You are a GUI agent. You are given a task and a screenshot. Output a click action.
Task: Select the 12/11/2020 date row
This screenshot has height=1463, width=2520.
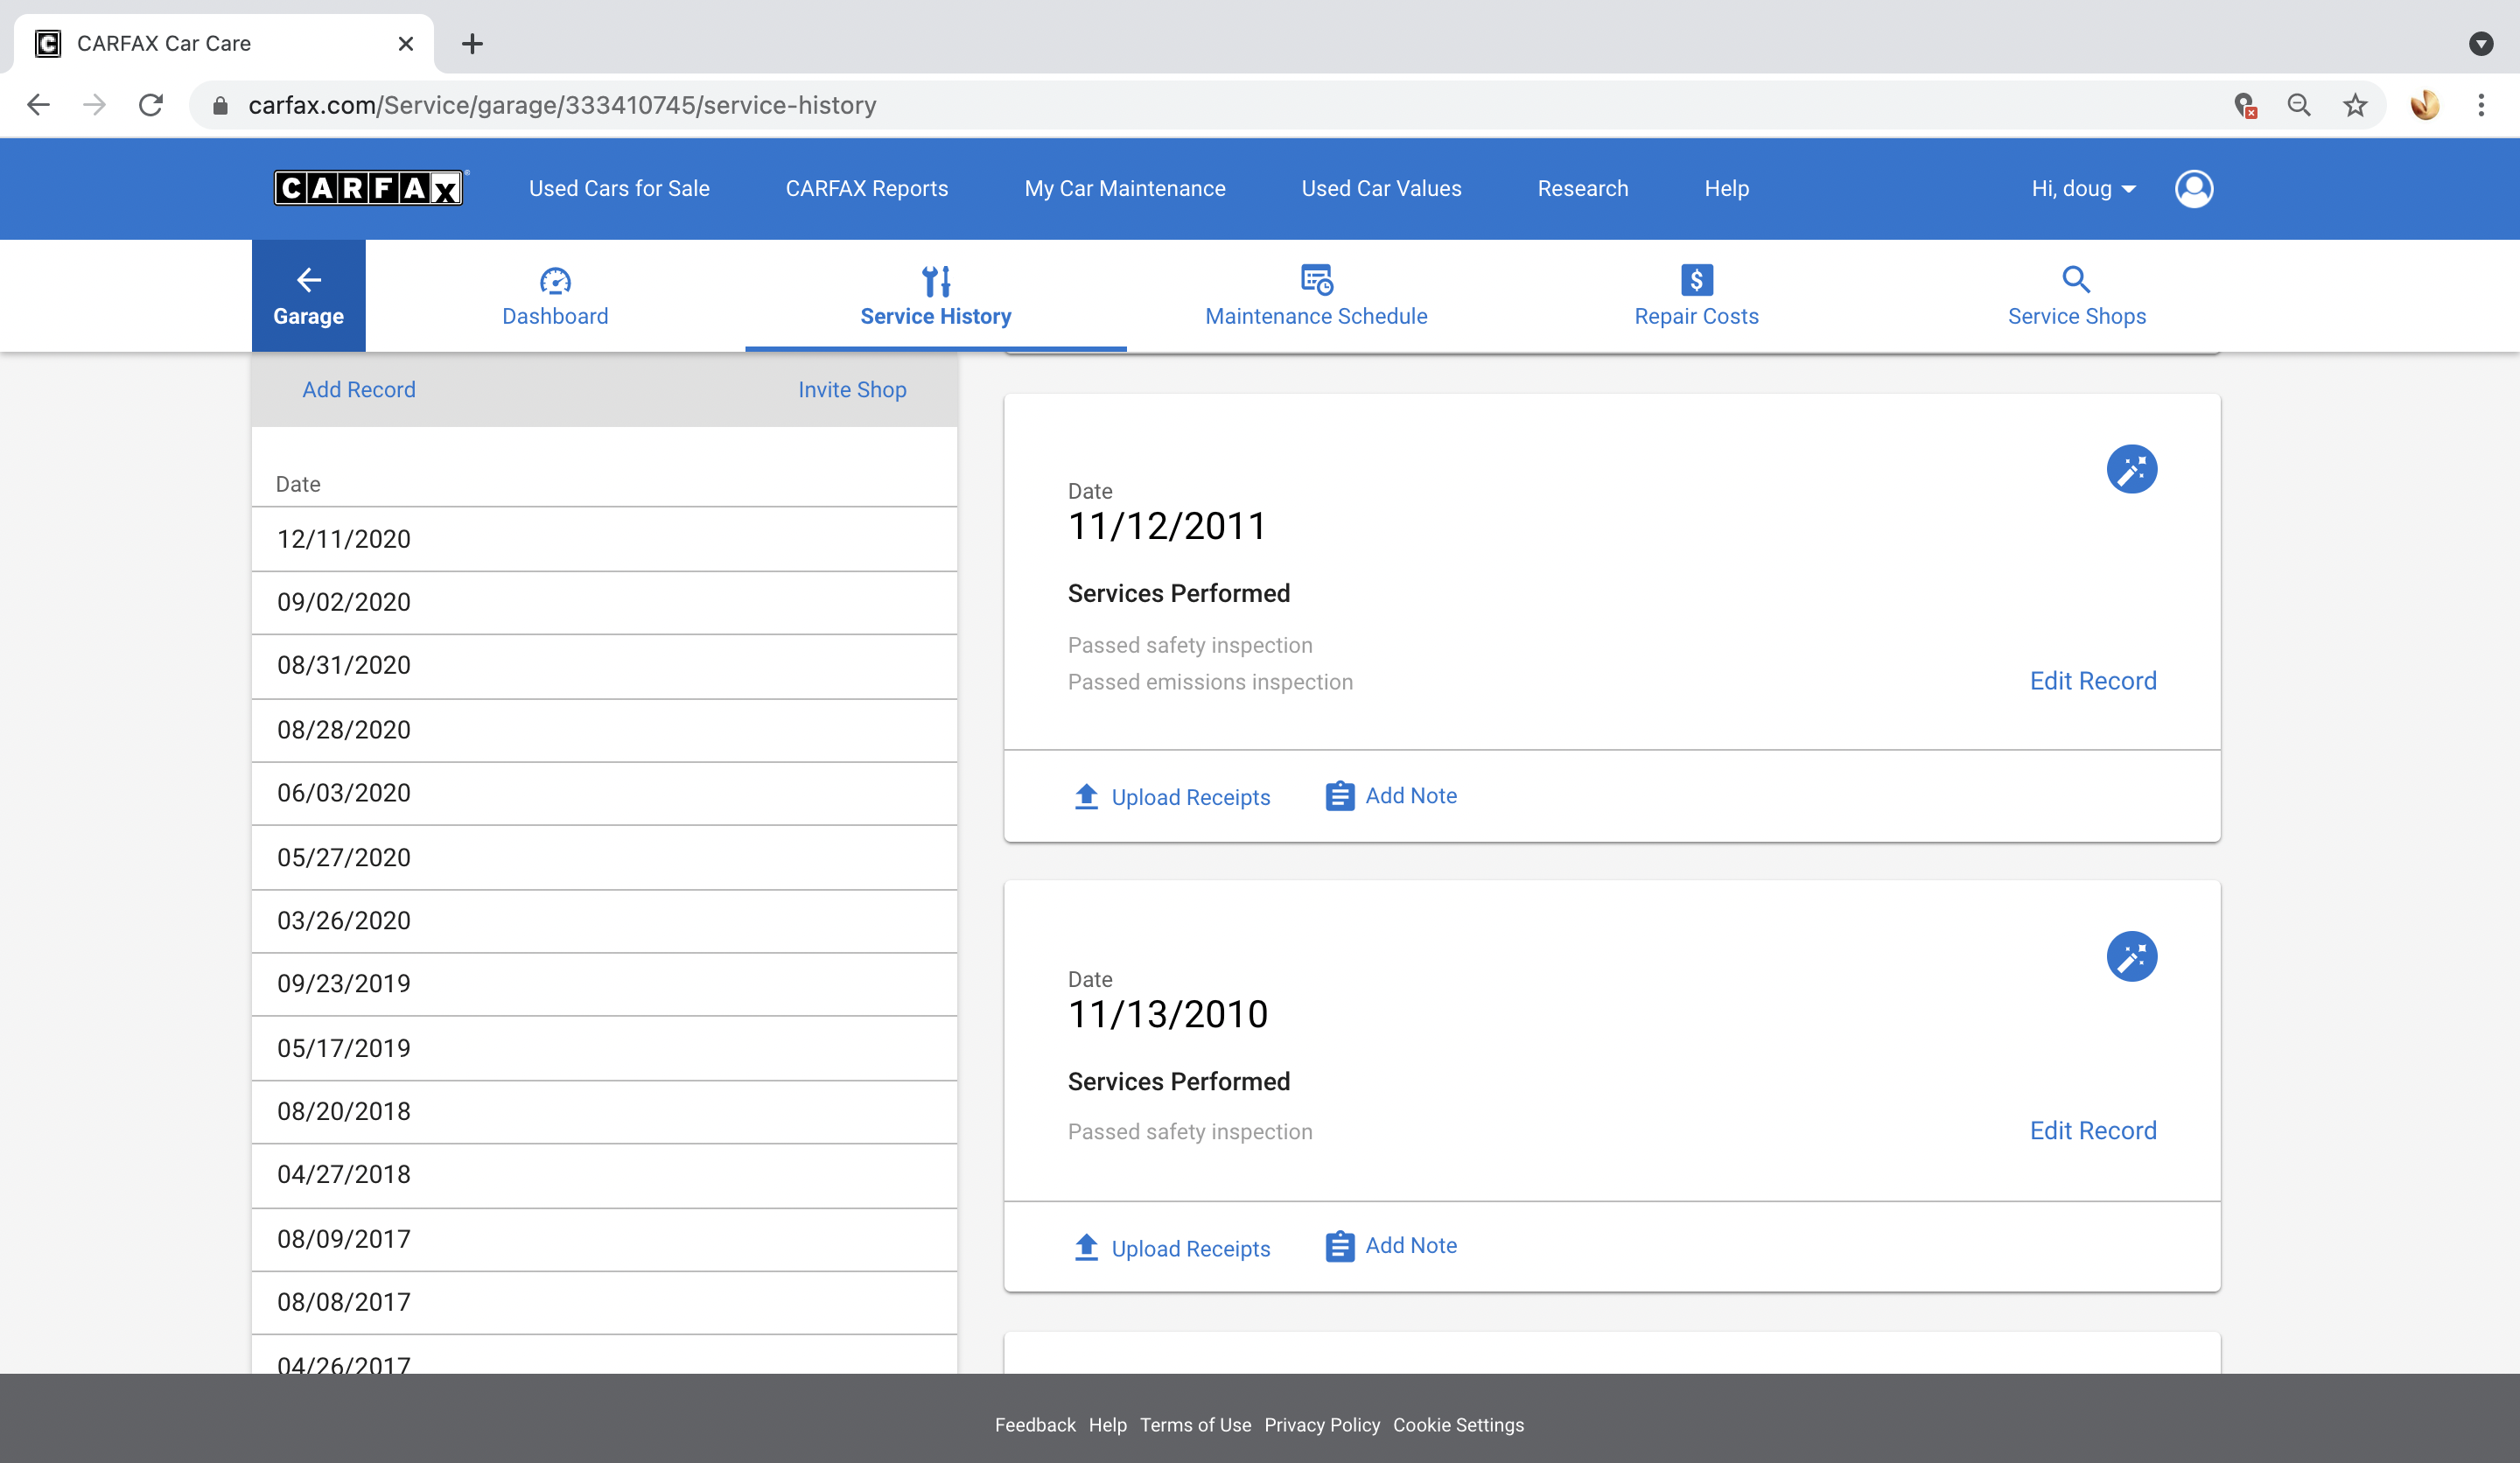(605, 539)
